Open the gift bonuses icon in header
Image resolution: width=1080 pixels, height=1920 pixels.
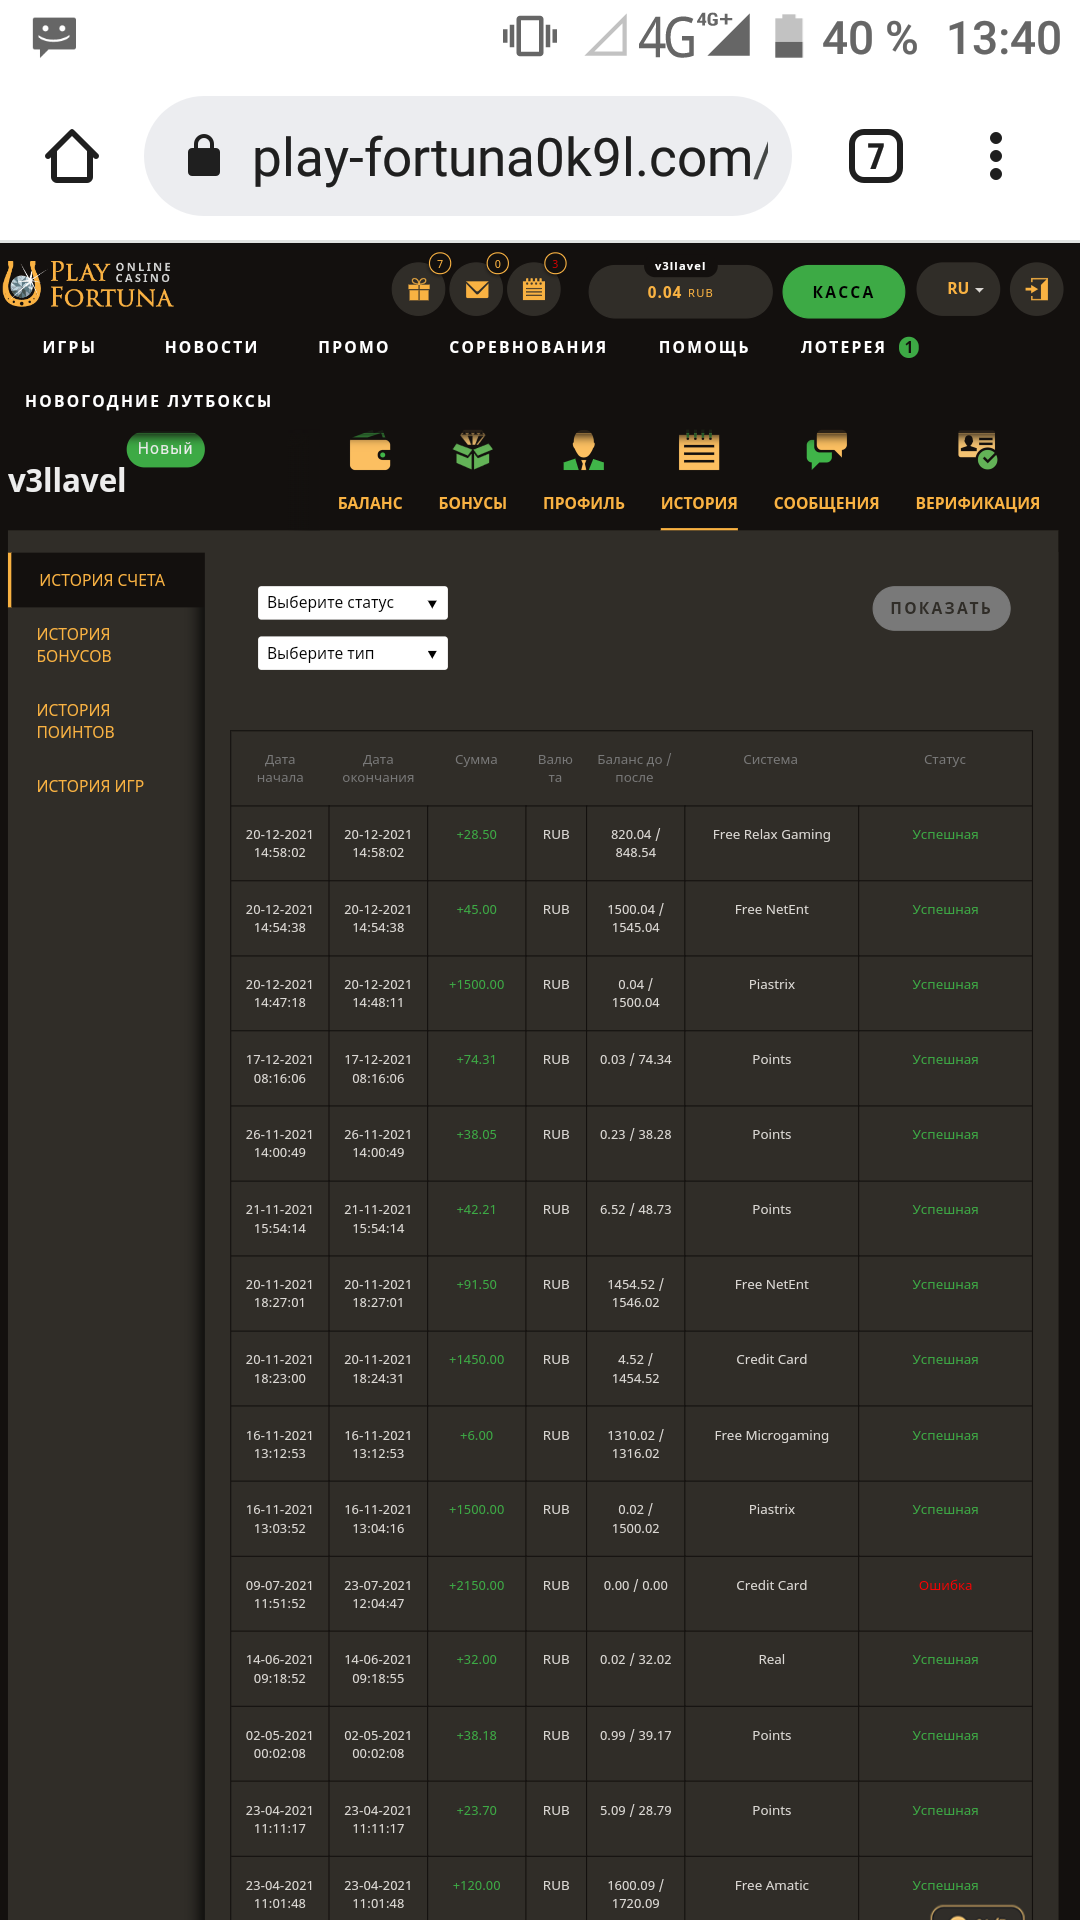tap(419, 290)
